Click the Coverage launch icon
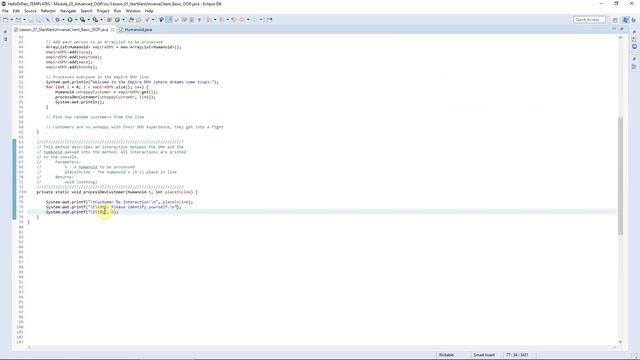The width and height of the screenshot is (640, 360). [x=82, y=20]
